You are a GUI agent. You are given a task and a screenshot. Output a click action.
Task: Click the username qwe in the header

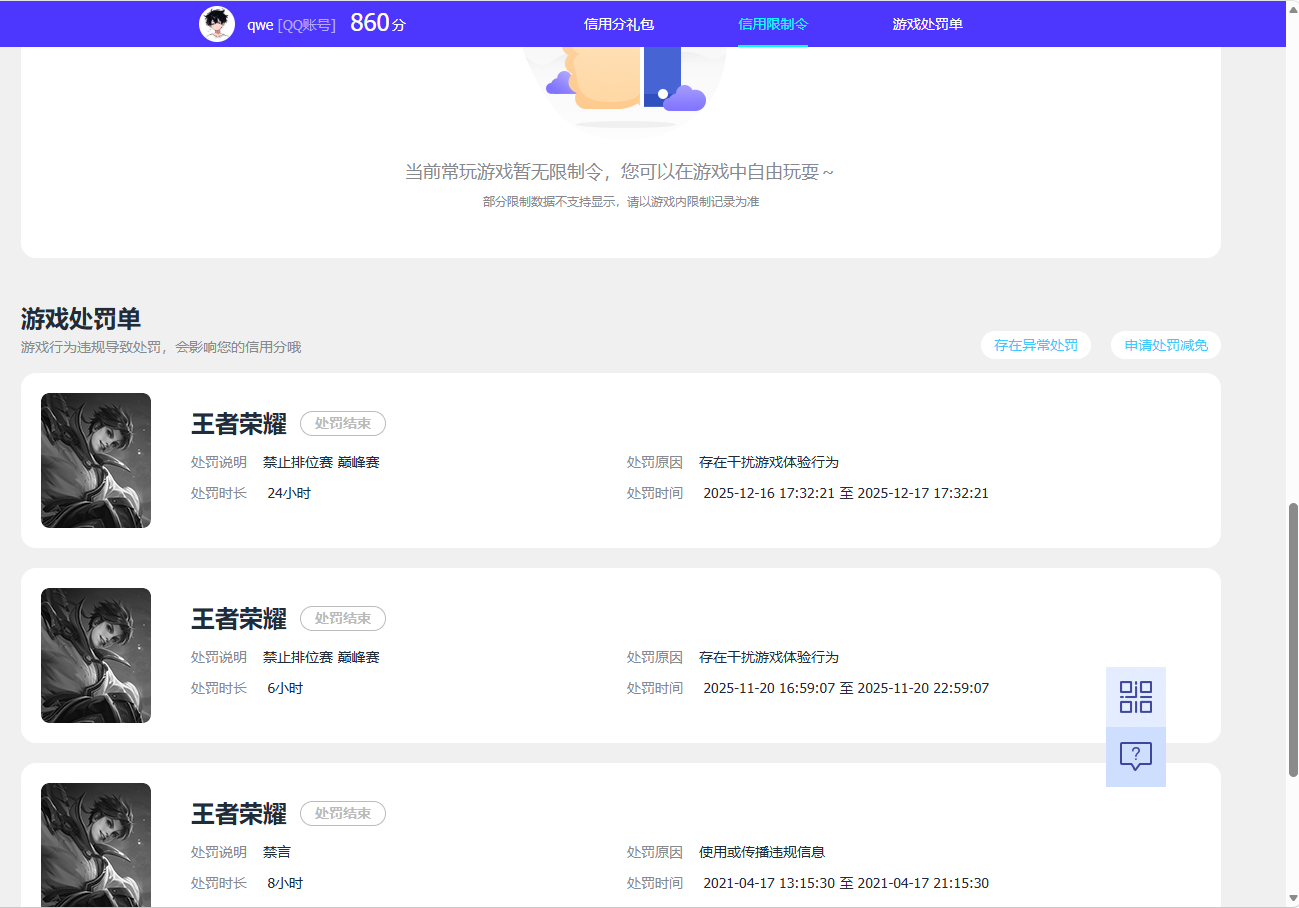[x=260, y=24]
